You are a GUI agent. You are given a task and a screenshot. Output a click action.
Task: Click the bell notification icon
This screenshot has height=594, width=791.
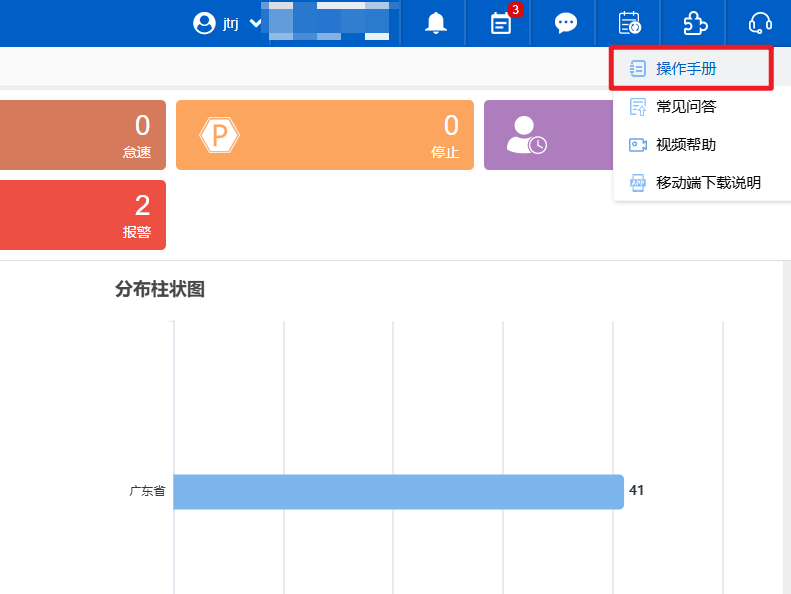point(436,23)
